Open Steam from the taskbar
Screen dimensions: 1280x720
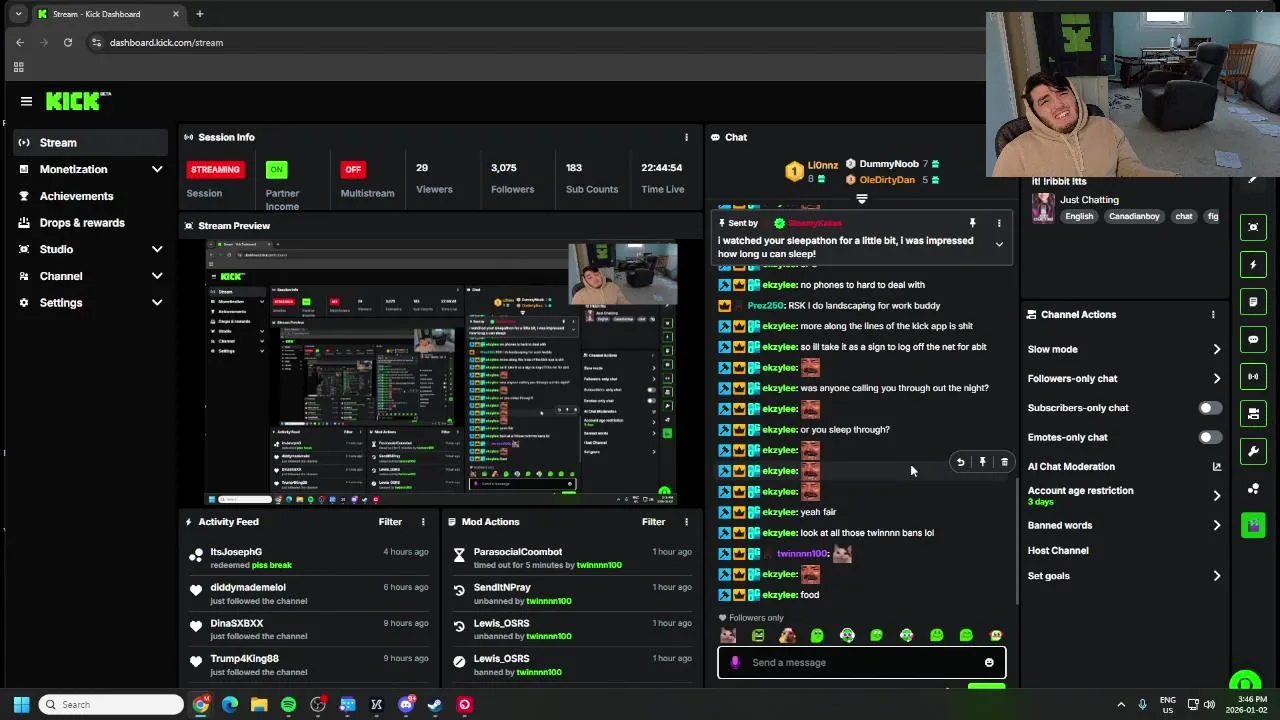pyautogui.click(x=435, y=705)
